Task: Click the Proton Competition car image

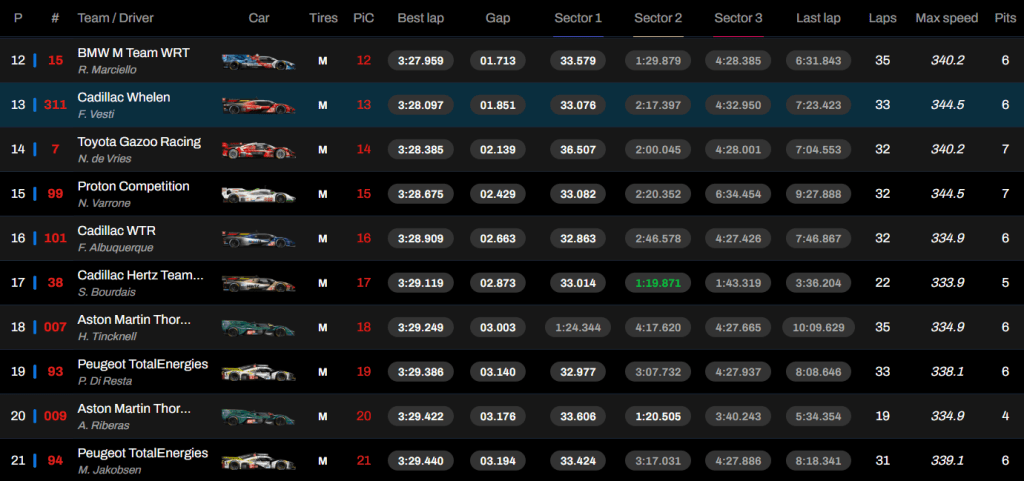Action: [259, 194]
